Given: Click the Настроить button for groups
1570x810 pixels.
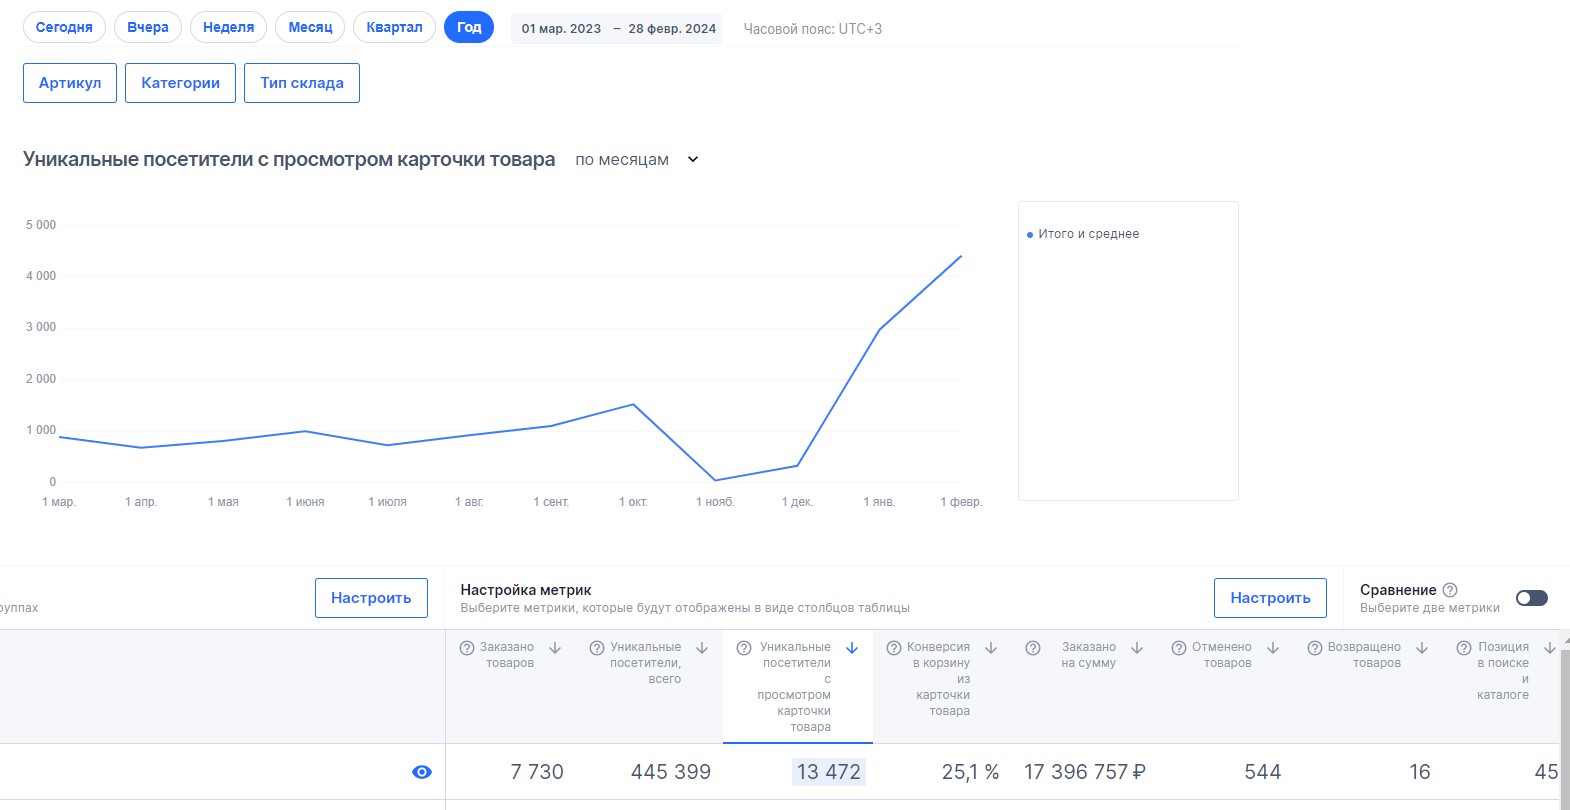Looking at the screenshot, I should [371, 598].
